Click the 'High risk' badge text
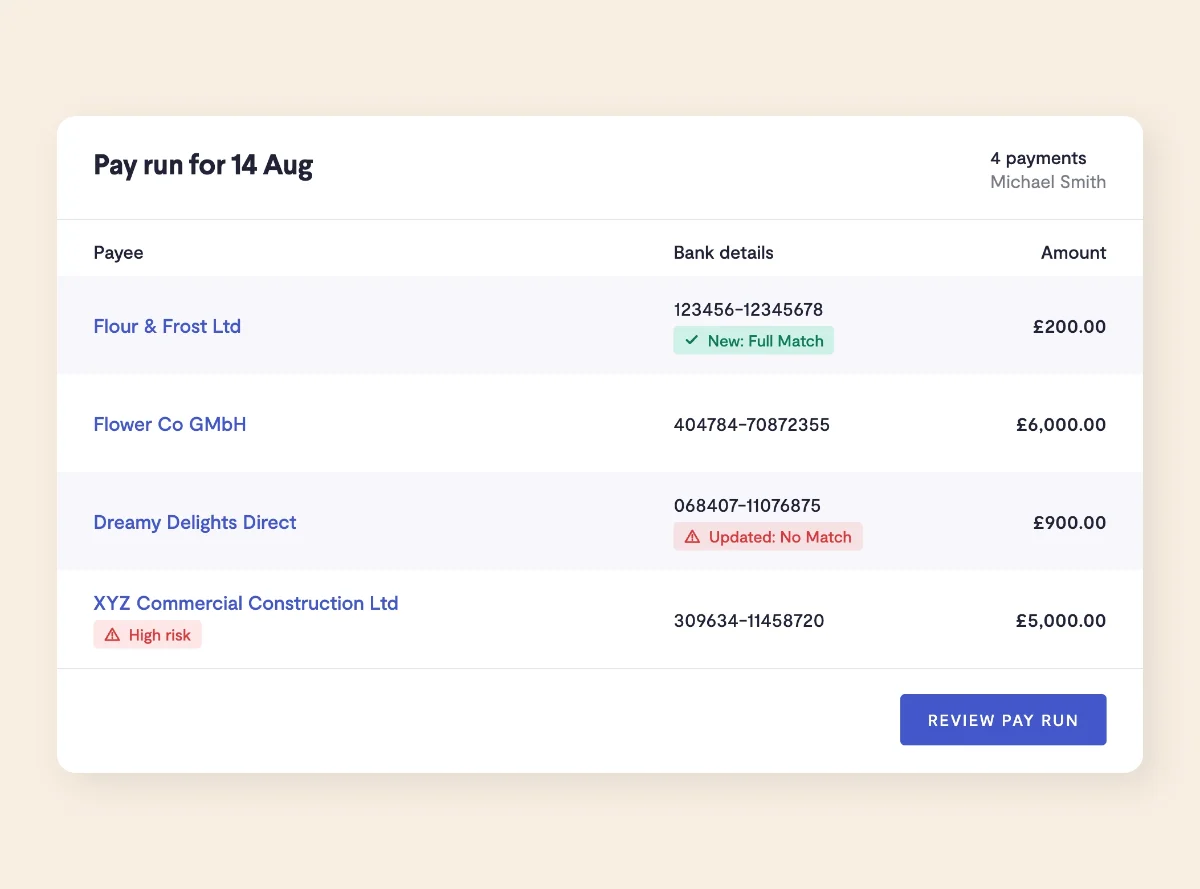The width and height of the screenshot is (1200, 889). pyautogui.click(x=160, y=635)
